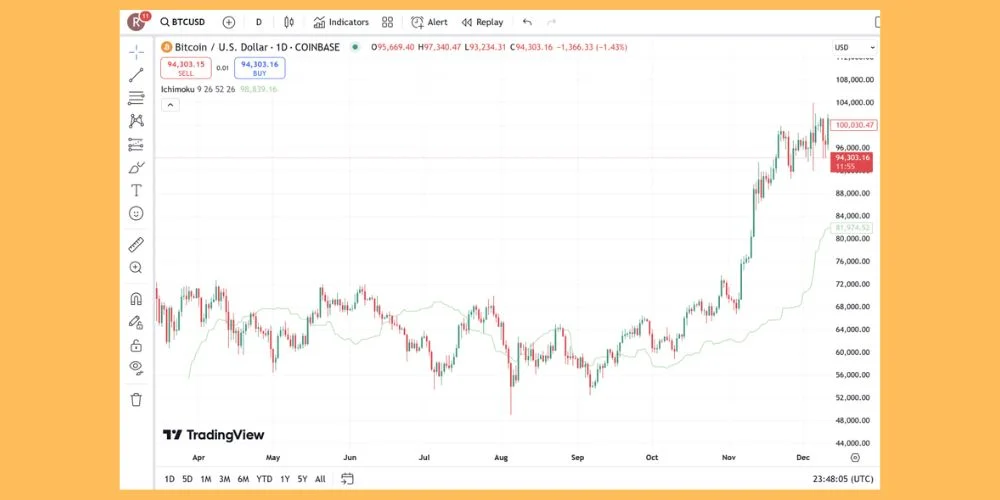The width and height of the screenshot is (1000, 500).
Task: Open the Indicators menu
Action: (341, 22)
